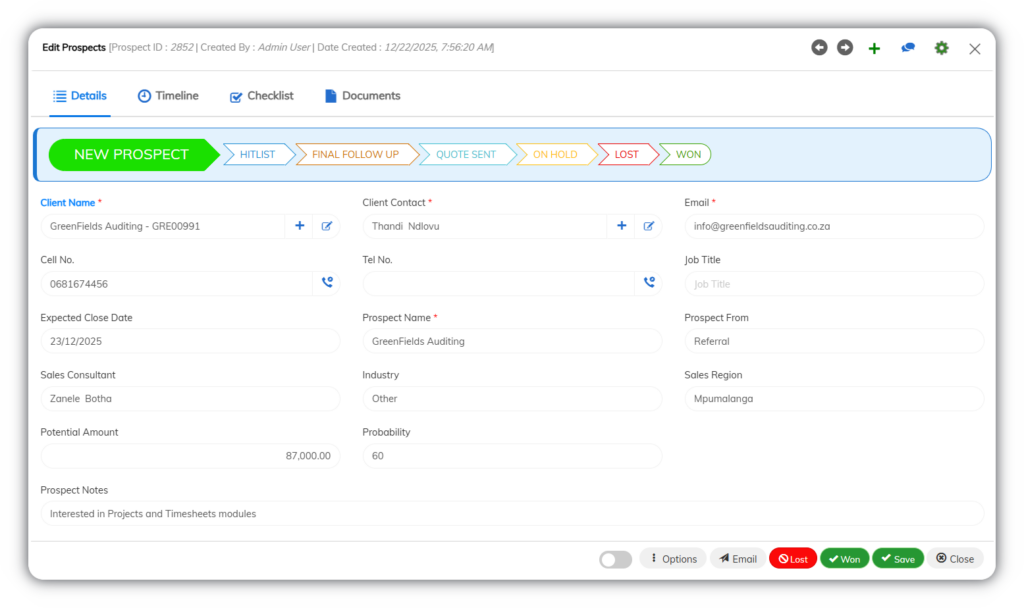Move prospect to HITLIST stage
The height and width of the screenshot is (608, 1024).
pos(257,155)
